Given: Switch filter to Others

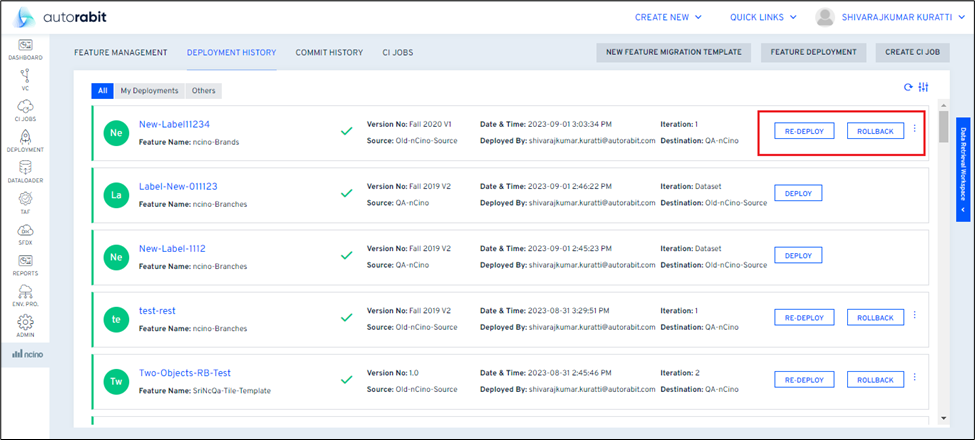Looking at the screenshot, I should coord(203,90).
